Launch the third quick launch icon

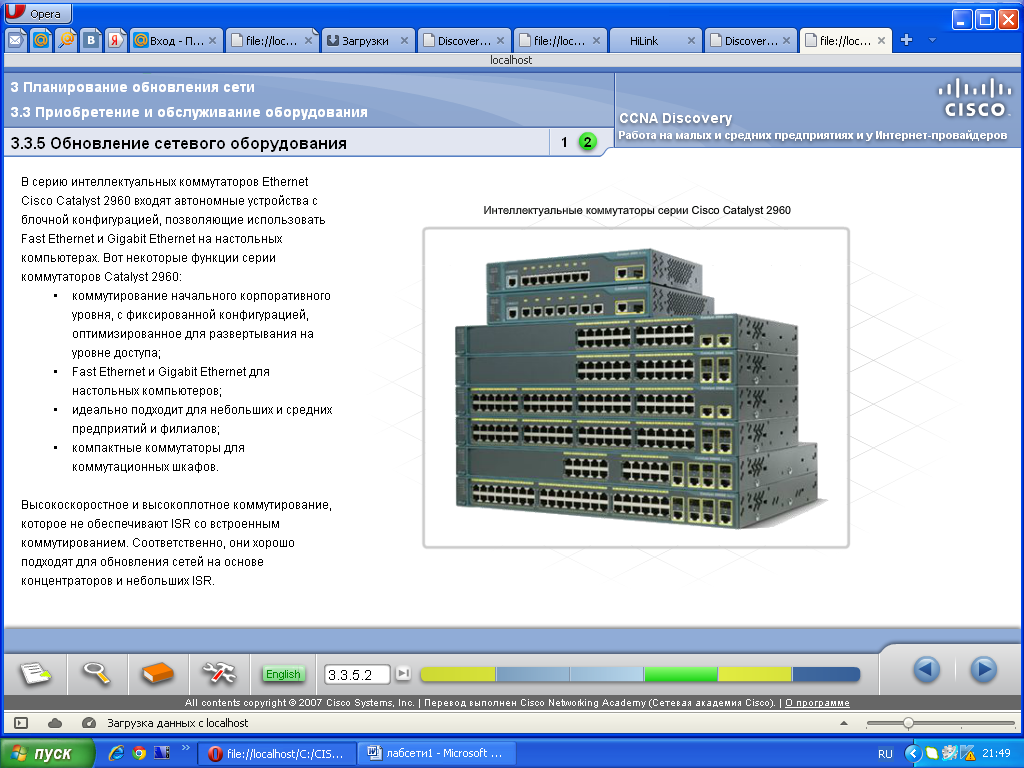tap(161, 753)
